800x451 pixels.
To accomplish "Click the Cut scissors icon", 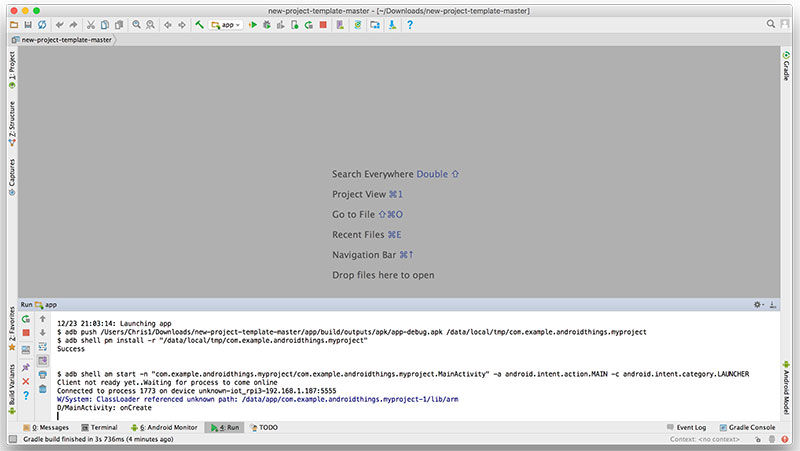I will coord(91,24).
